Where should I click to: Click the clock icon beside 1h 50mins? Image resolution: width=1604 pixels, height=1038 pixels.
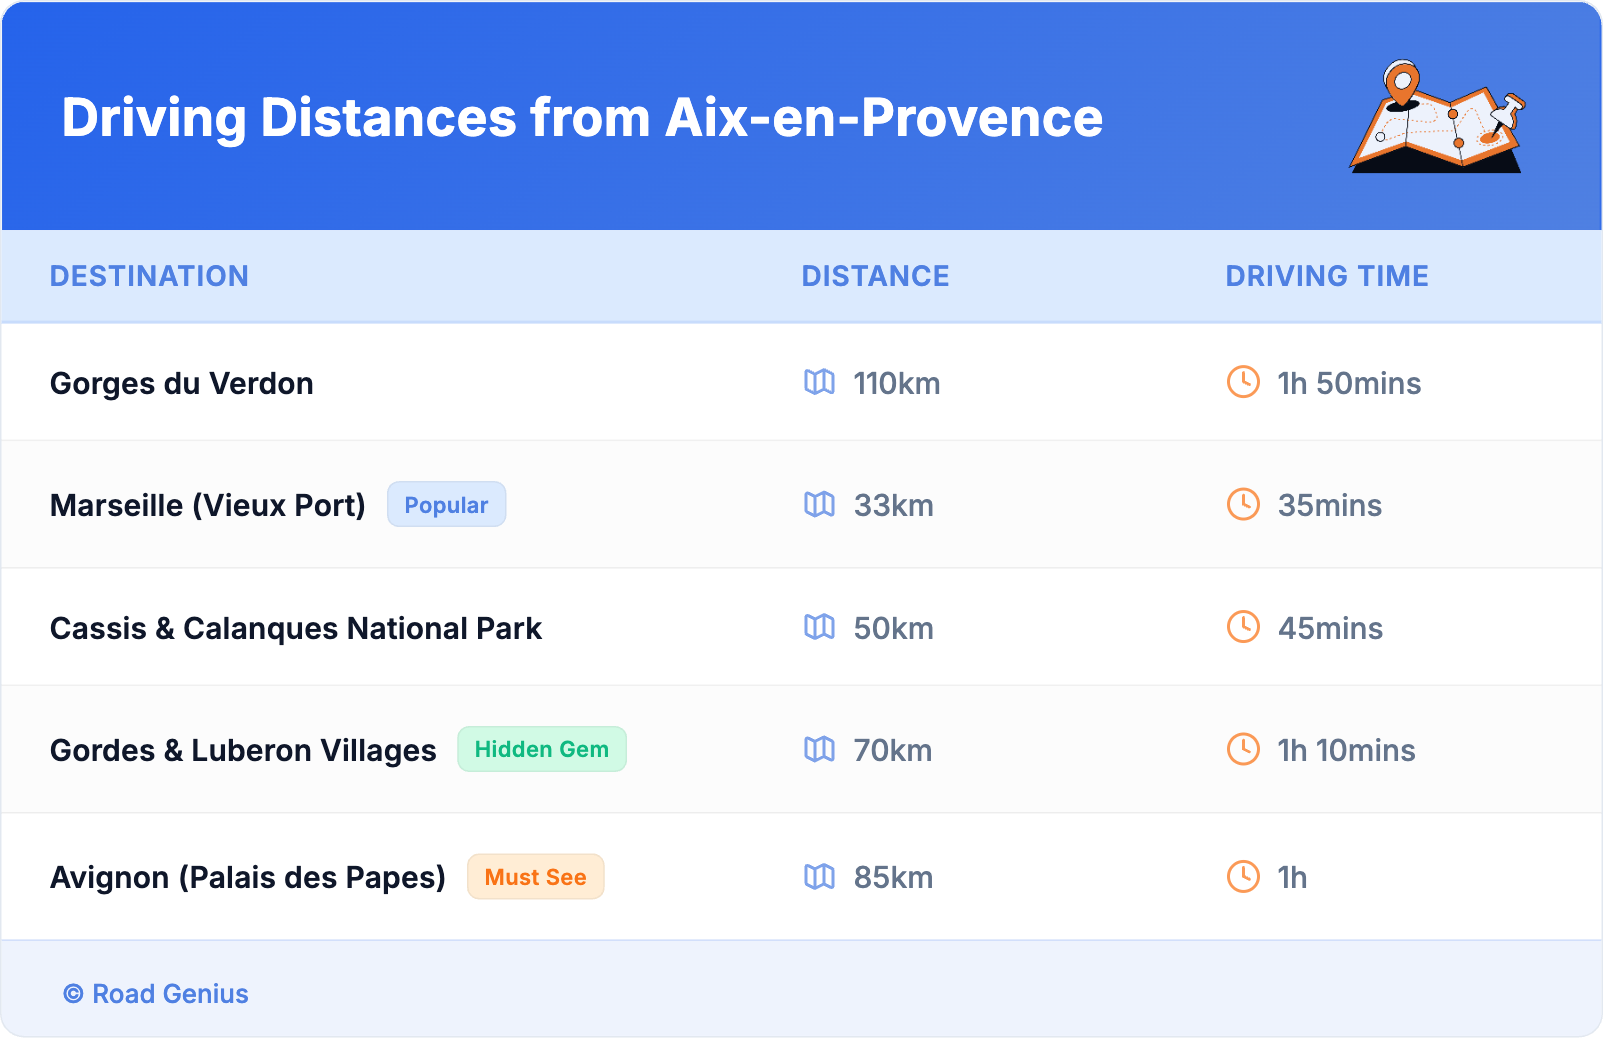[1243, 382]
